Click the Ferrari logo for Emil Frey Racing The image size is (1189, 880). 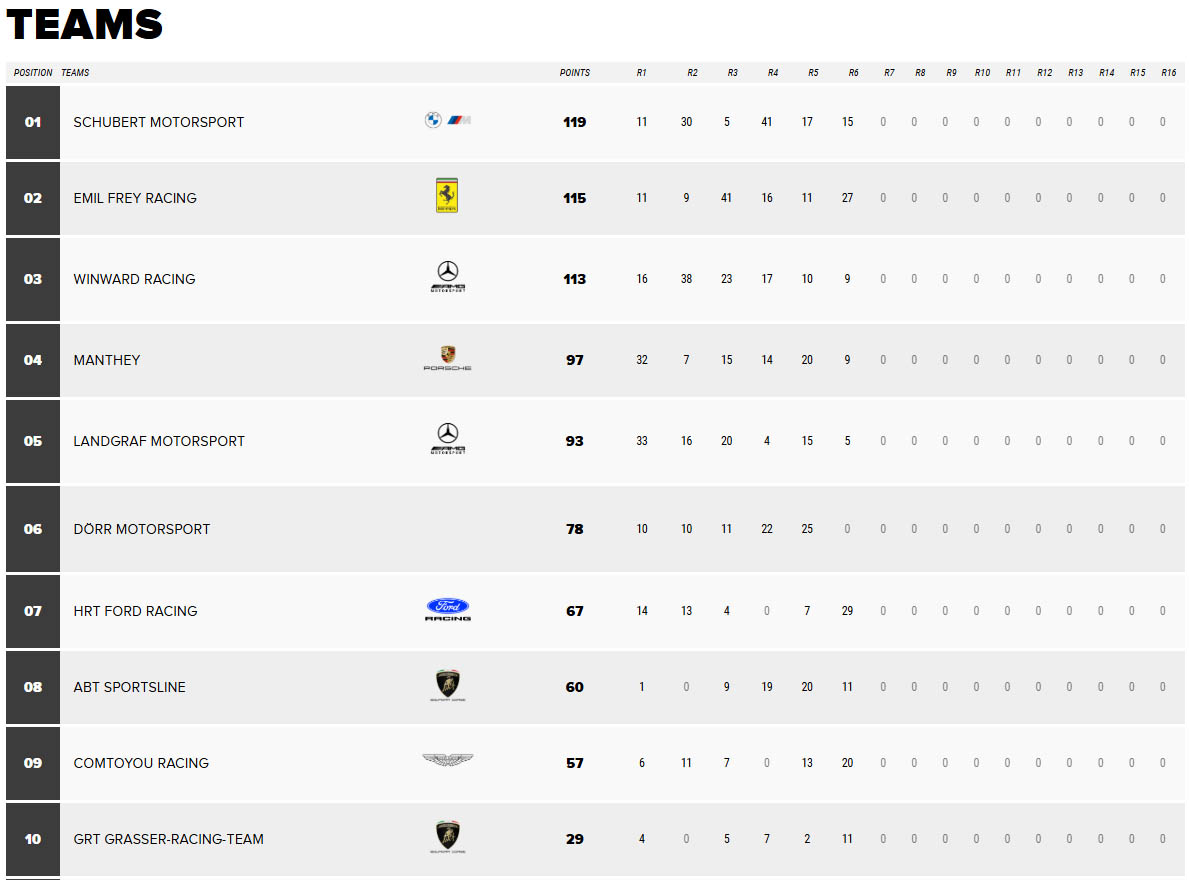(x=447, y=196)
